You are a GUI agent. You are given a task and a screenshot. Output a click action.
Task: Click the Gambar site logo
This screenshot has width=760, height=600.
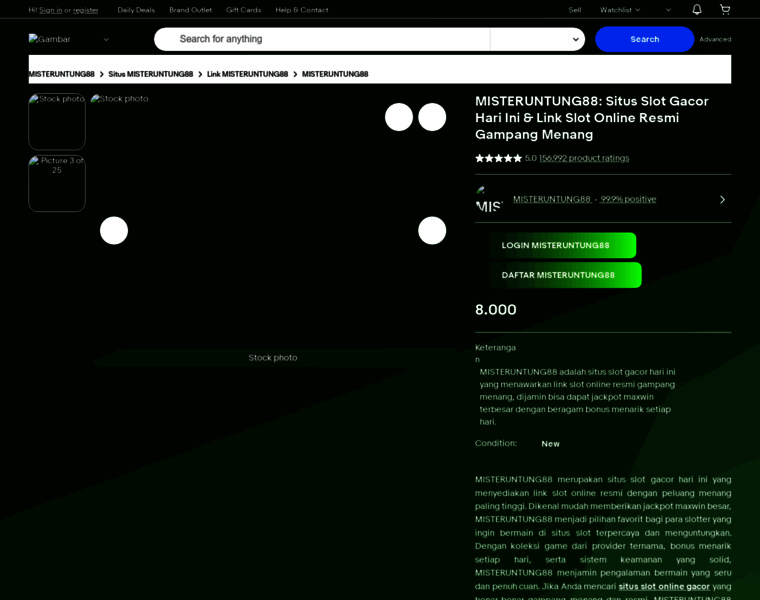click(x=49, y=39)
